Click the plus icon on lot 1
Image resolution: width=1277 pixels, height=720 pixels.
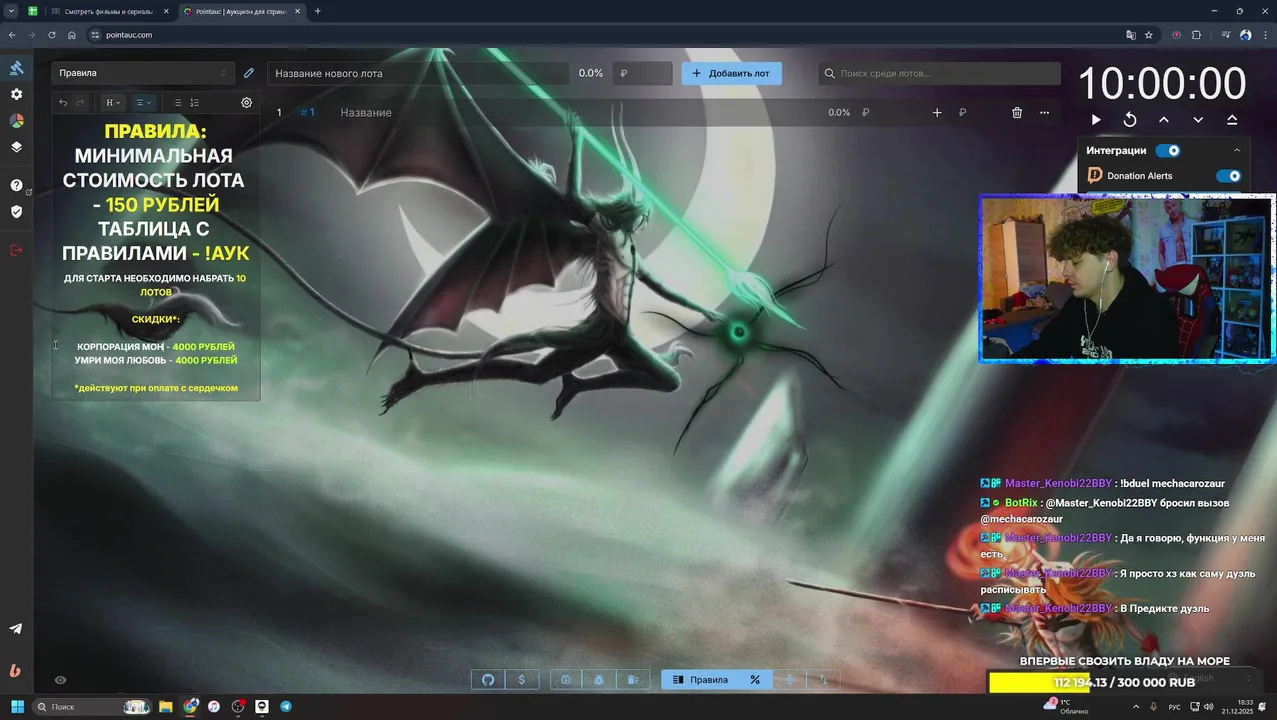937,113
